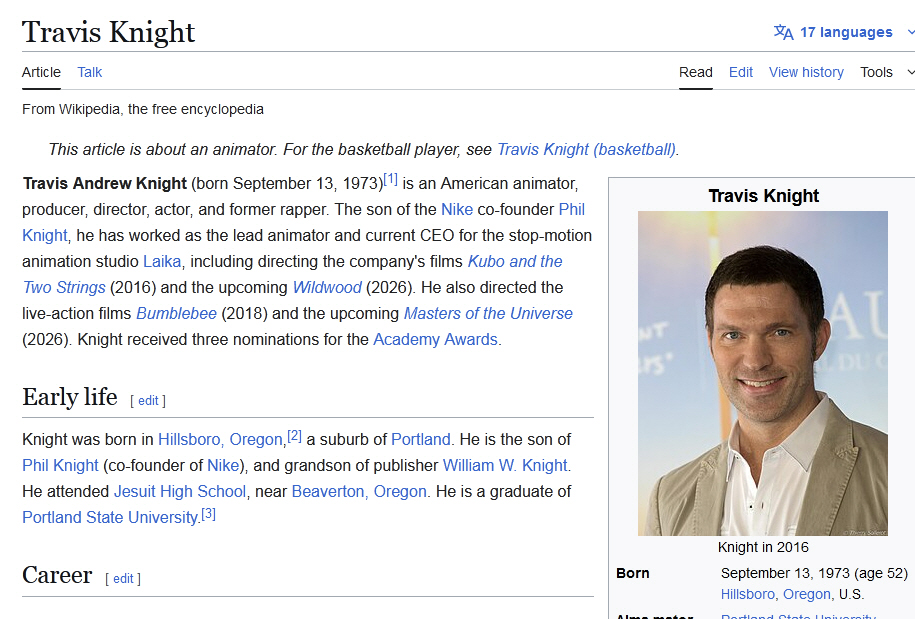Open Kubo and the Two Strings link
The width and height of the screenshot is (915, 619).
tap(515, 261)
